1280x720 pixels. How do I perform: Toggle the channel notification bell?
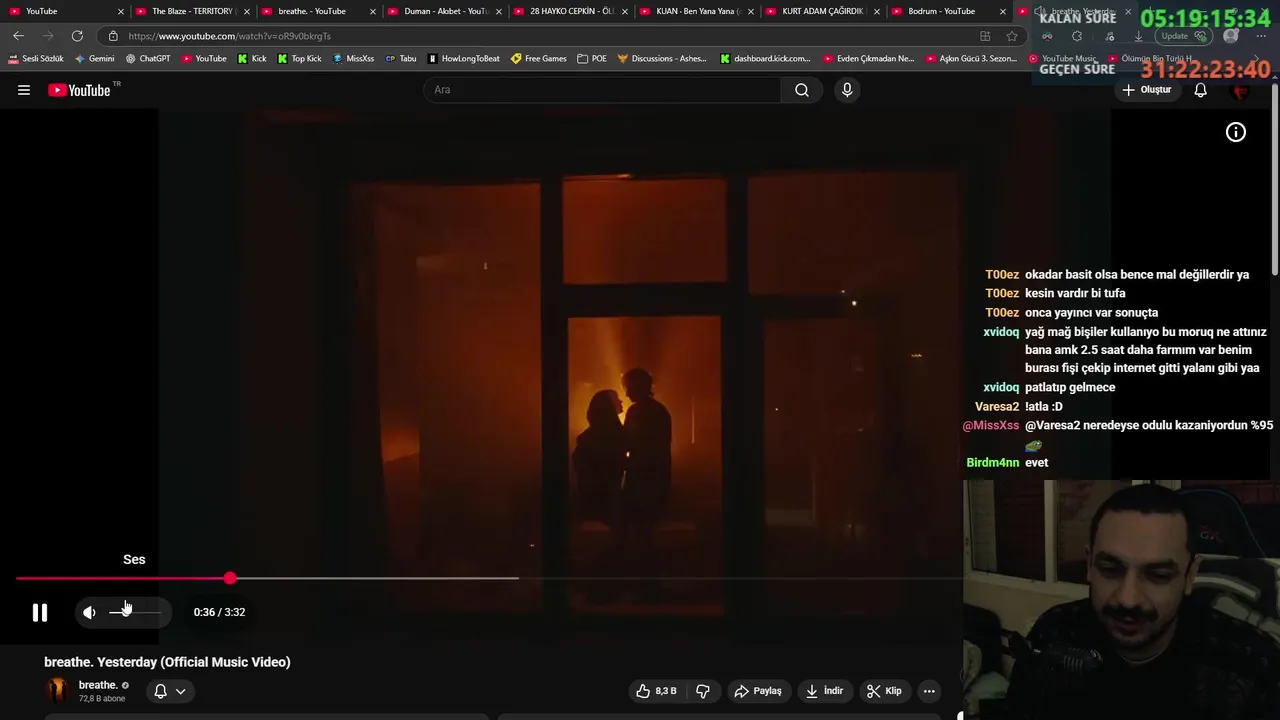click(160, 691)
